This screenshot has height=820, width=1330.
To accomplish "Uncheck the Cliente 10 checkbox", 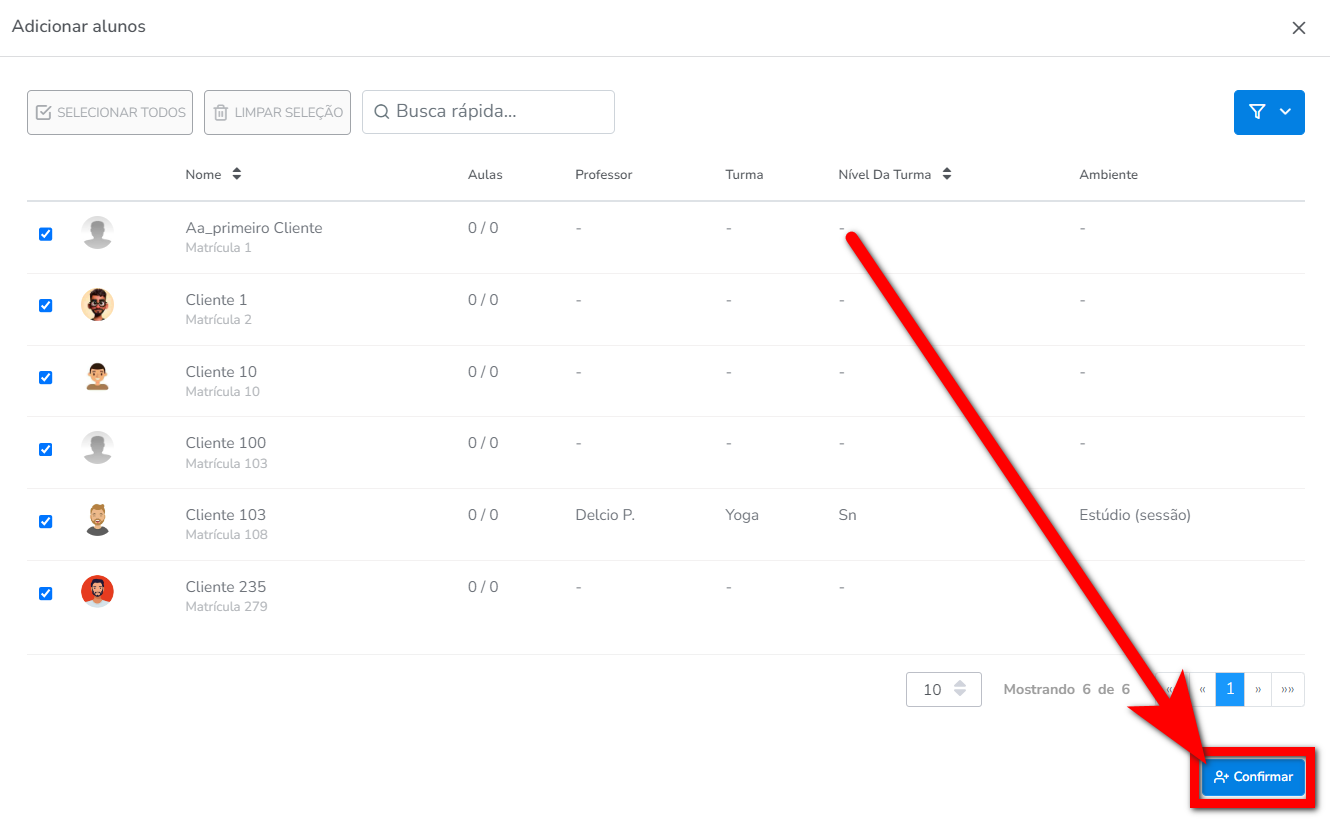I will coord(45,377).
